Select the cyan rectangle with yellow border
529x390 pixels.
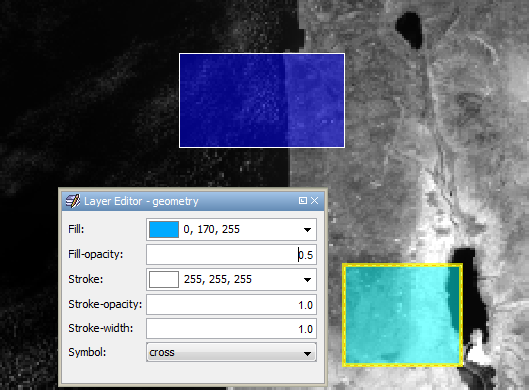[402, 315]
